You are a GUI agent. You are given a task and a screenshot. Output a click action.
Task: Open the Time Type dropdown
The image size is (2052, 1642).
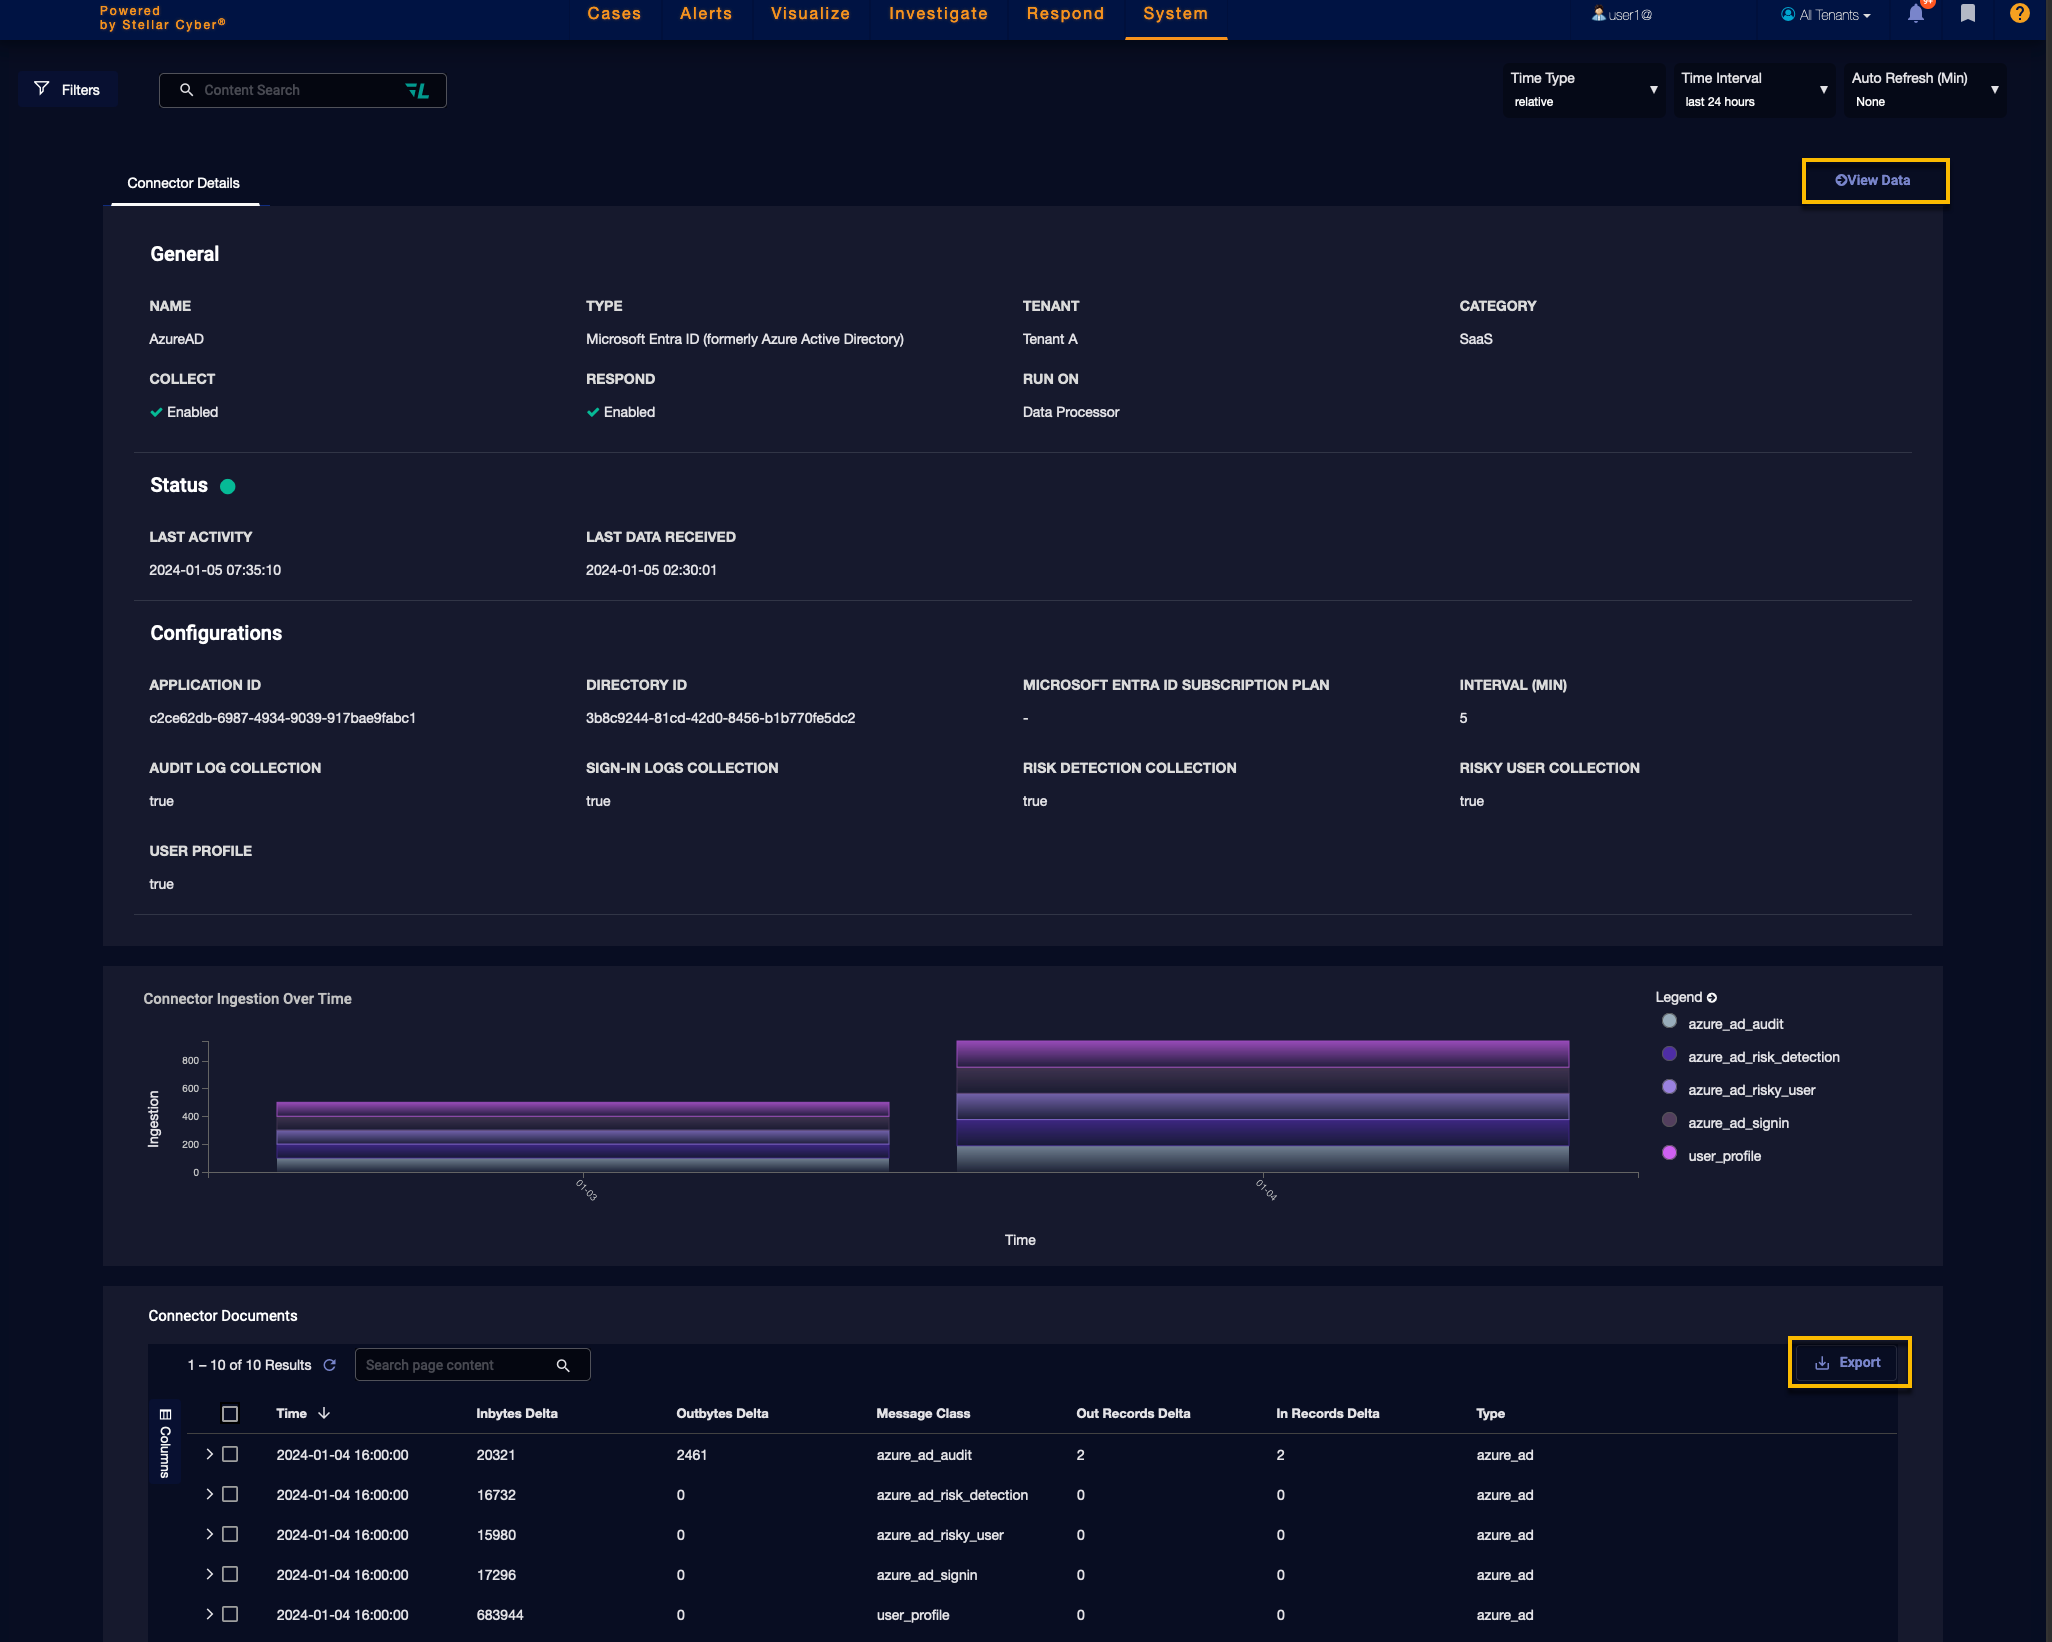coord(1584,90)
